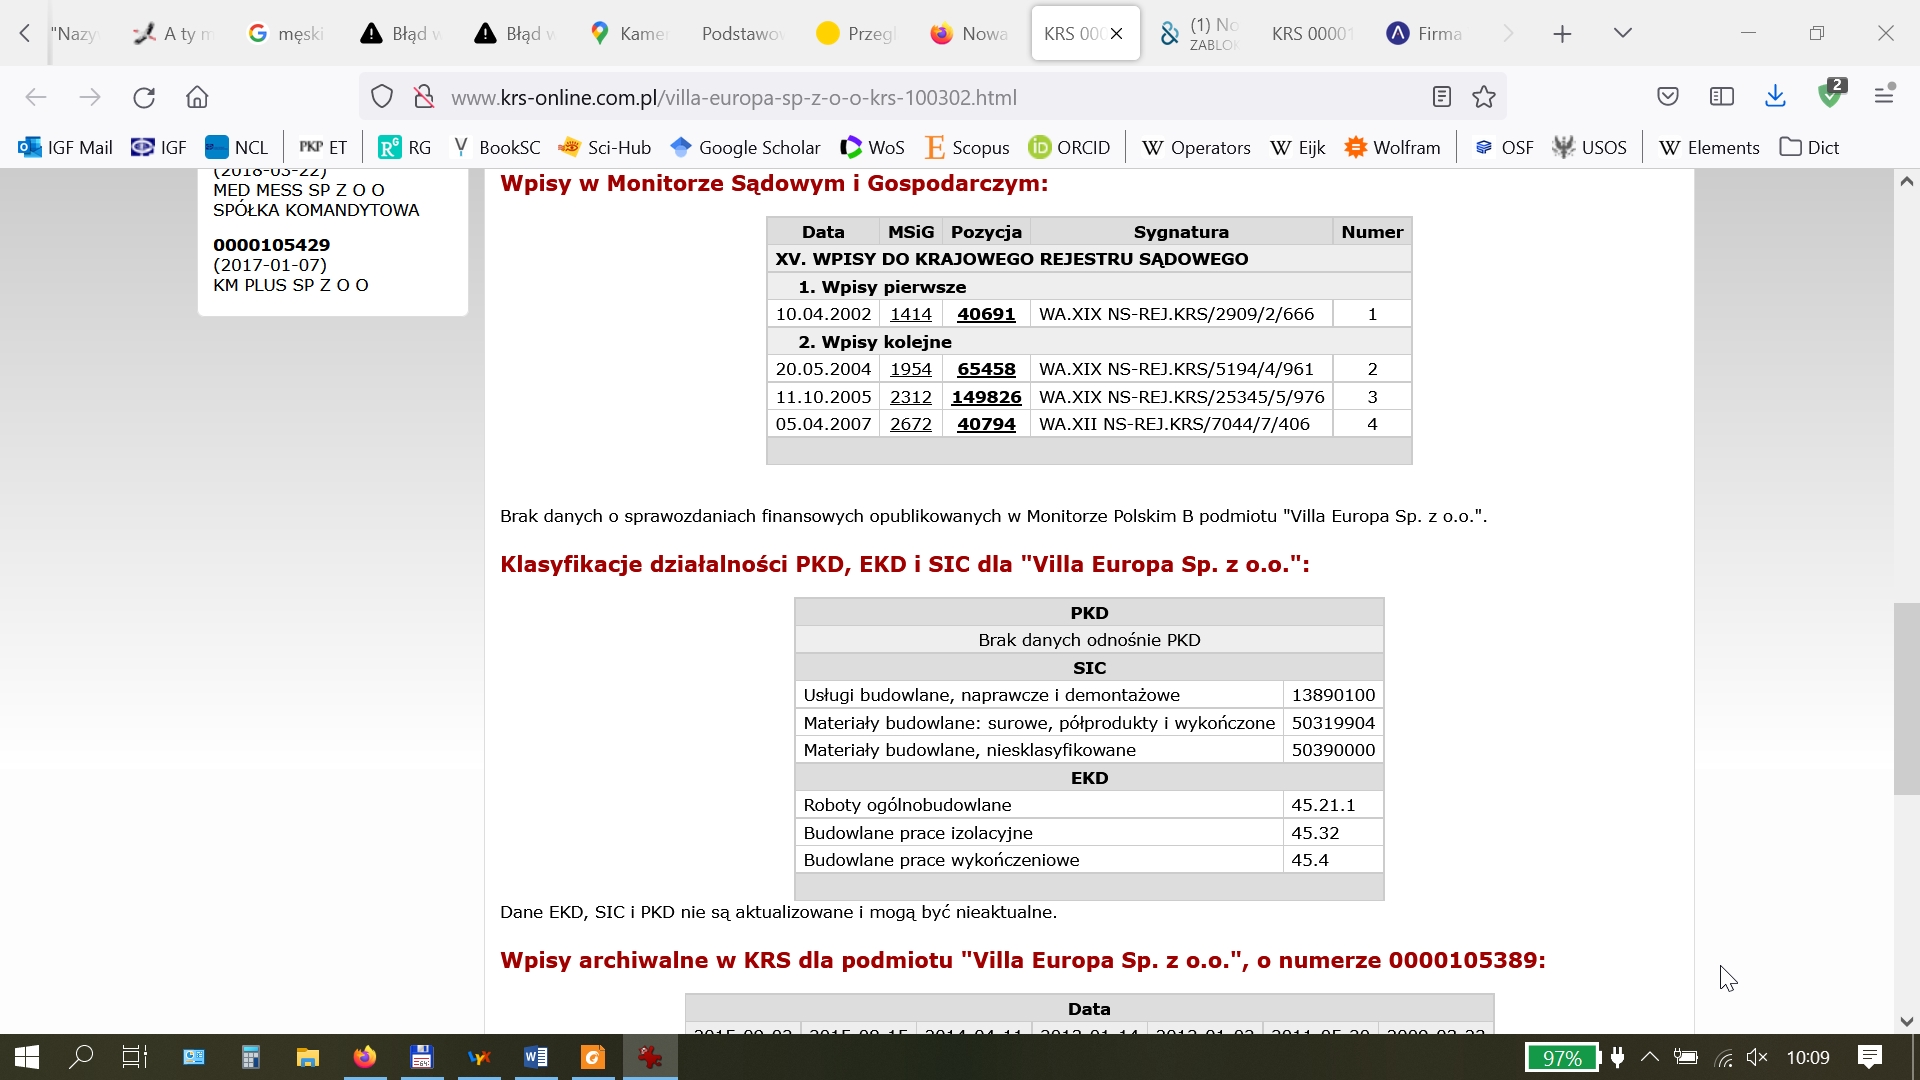Open green shield extension with badge

tap(1831, 94)
